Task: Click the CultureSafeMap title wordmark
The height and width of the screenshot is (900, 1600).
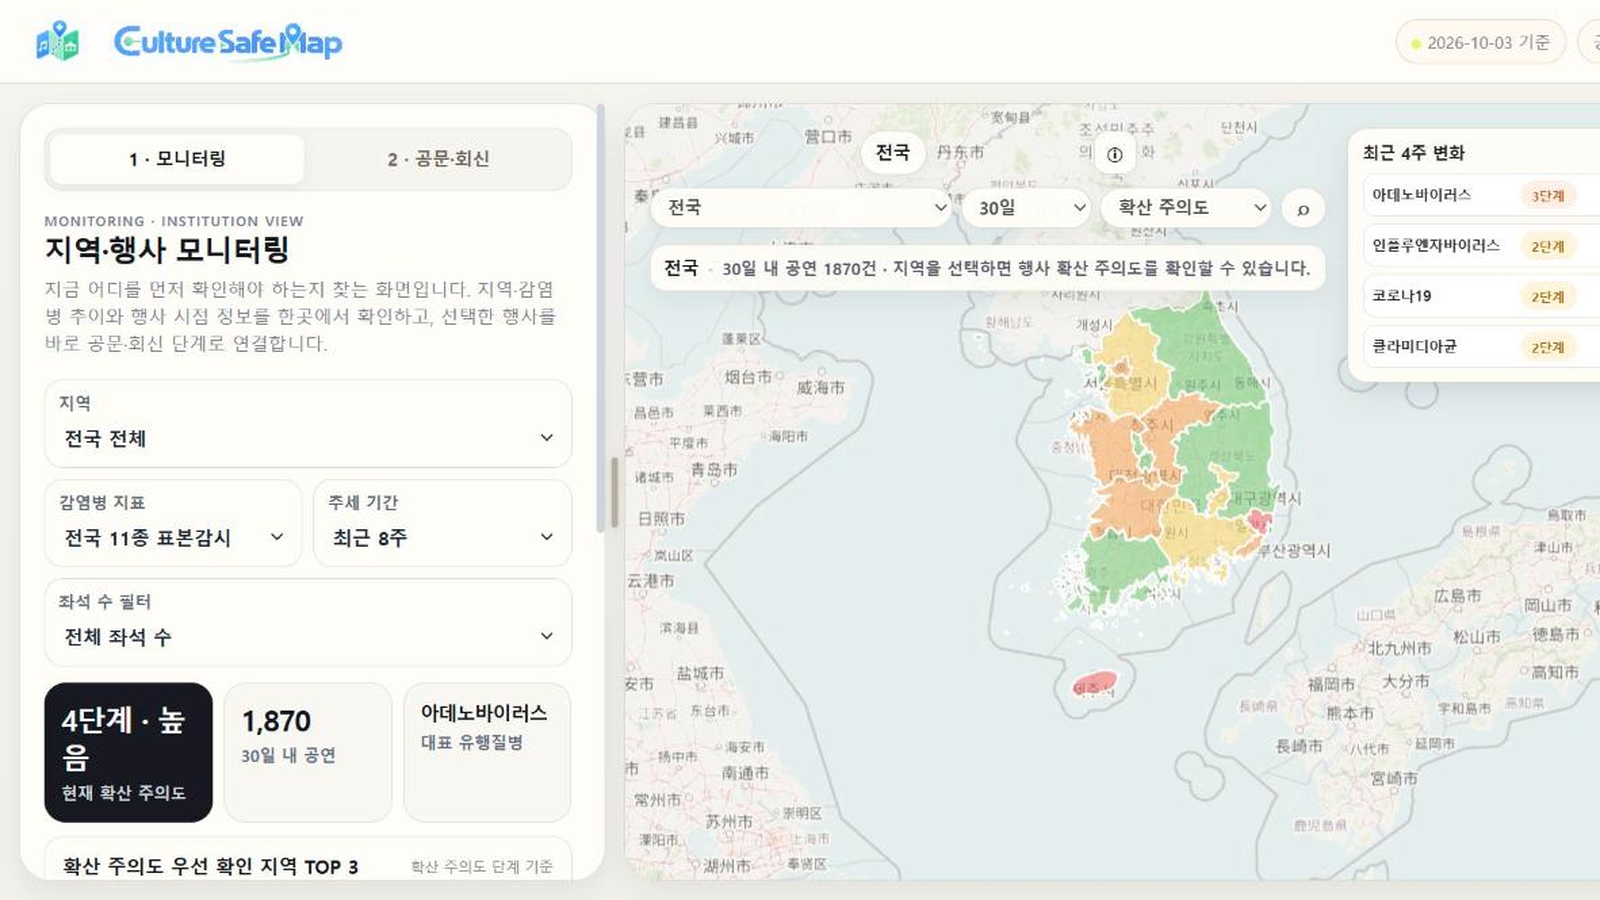Action: [x=228, y=42]
